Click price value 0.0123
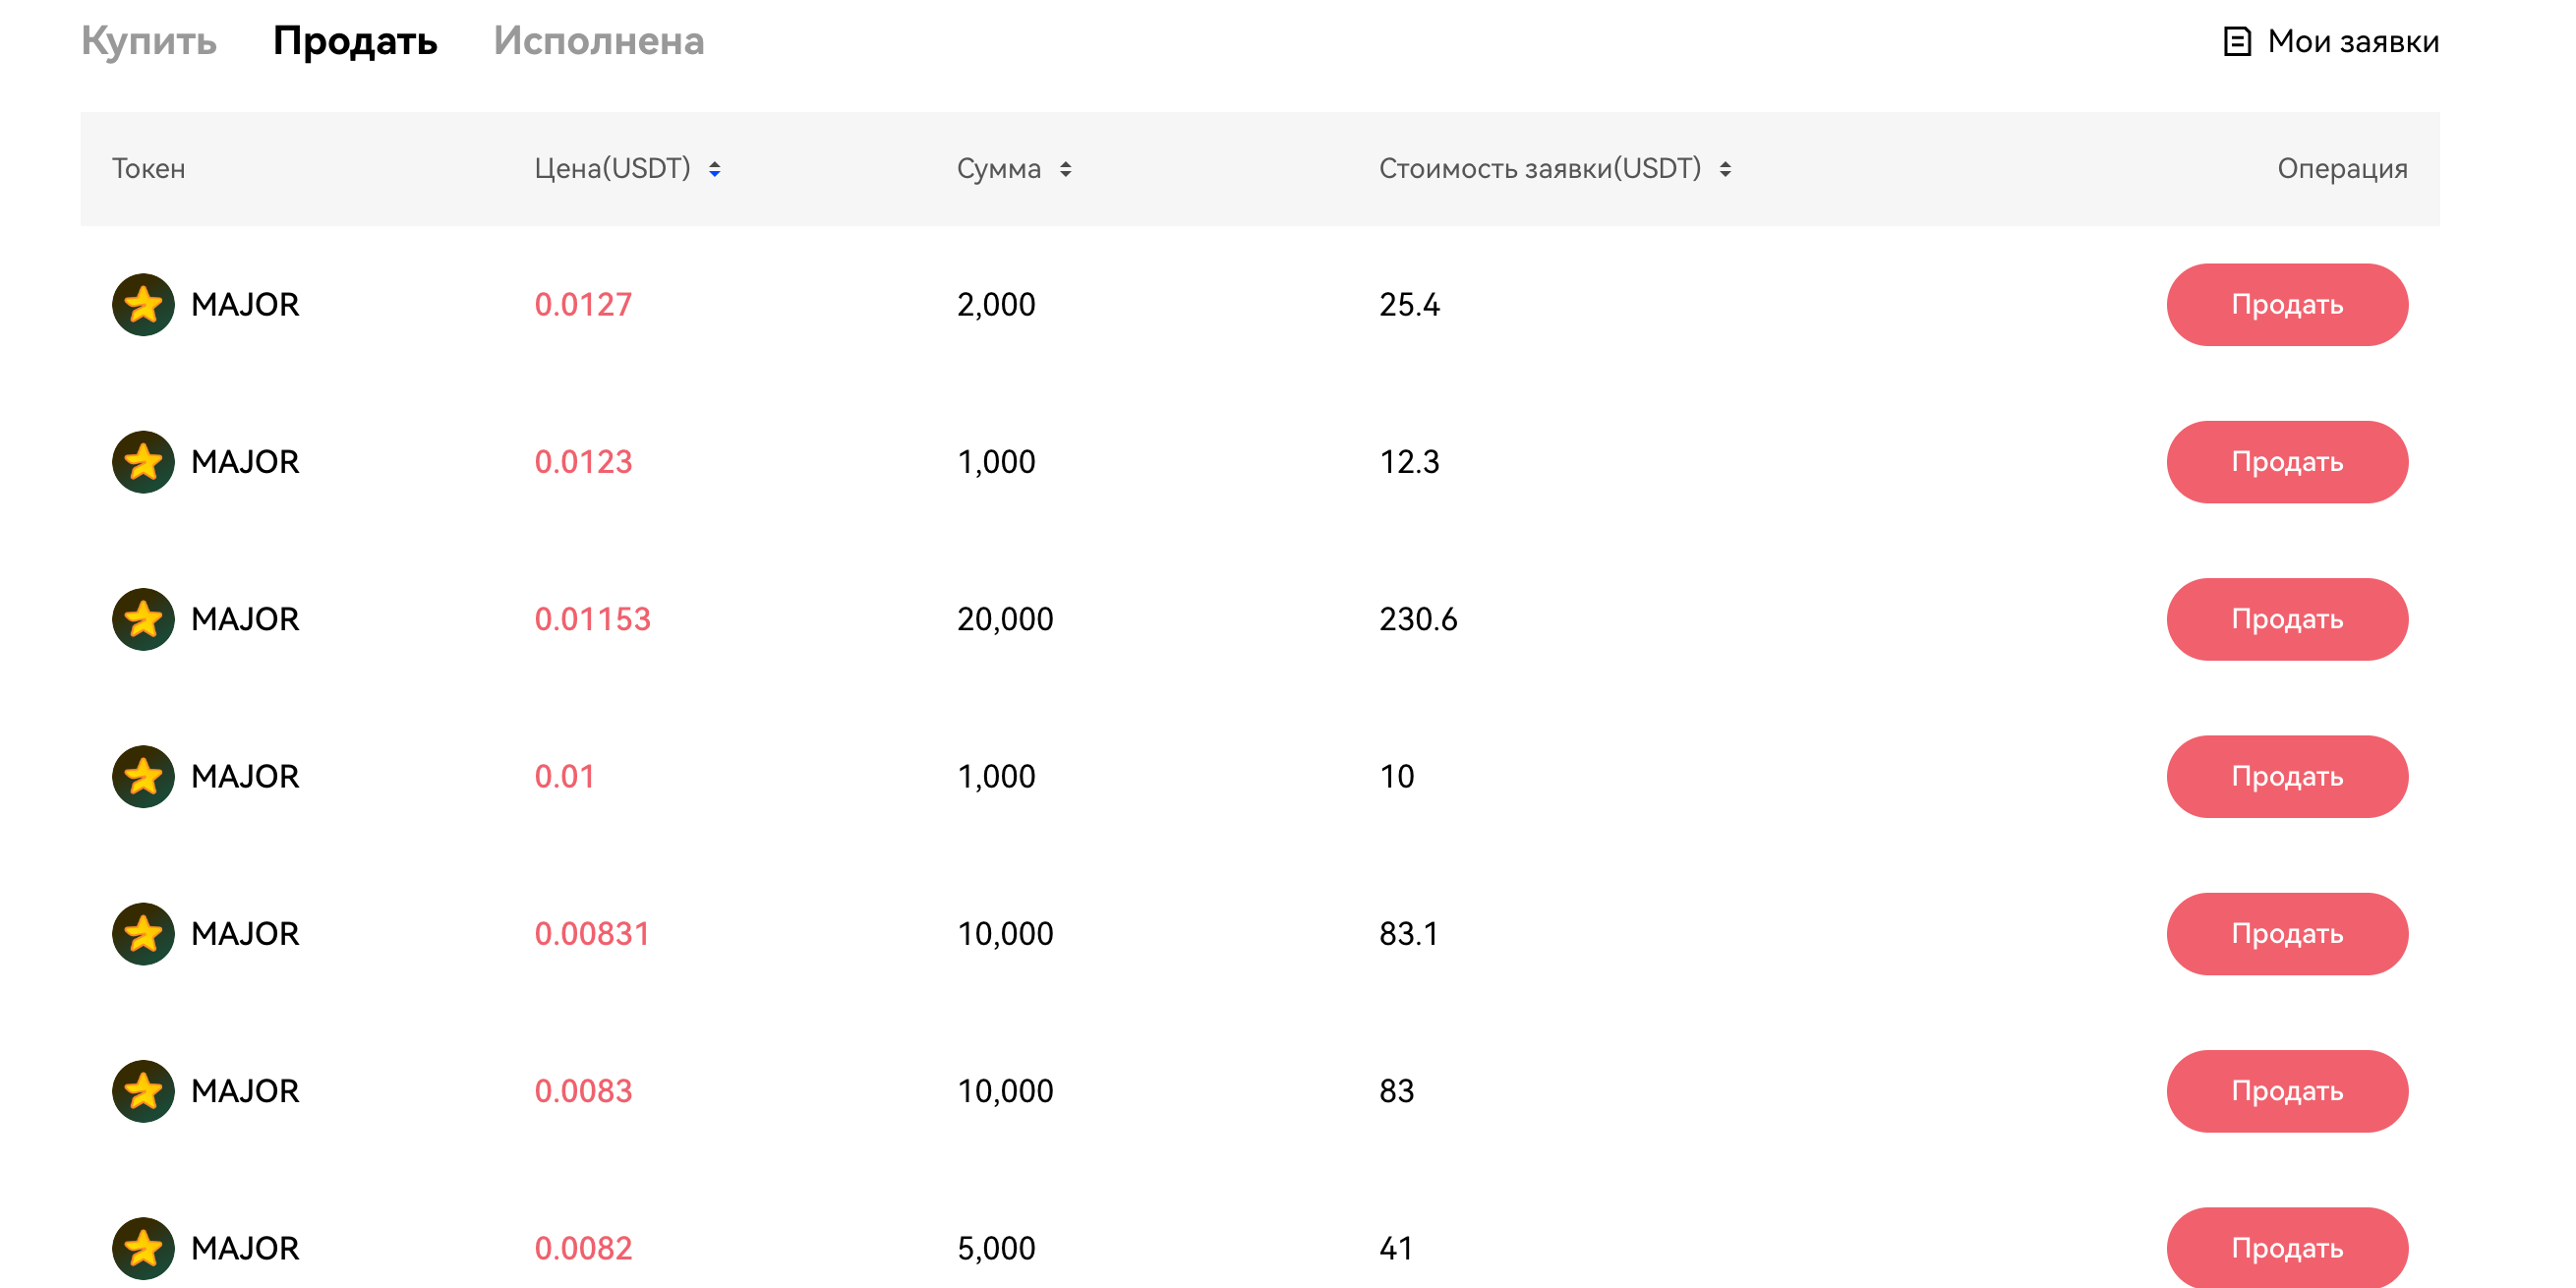 coord(583,461)
